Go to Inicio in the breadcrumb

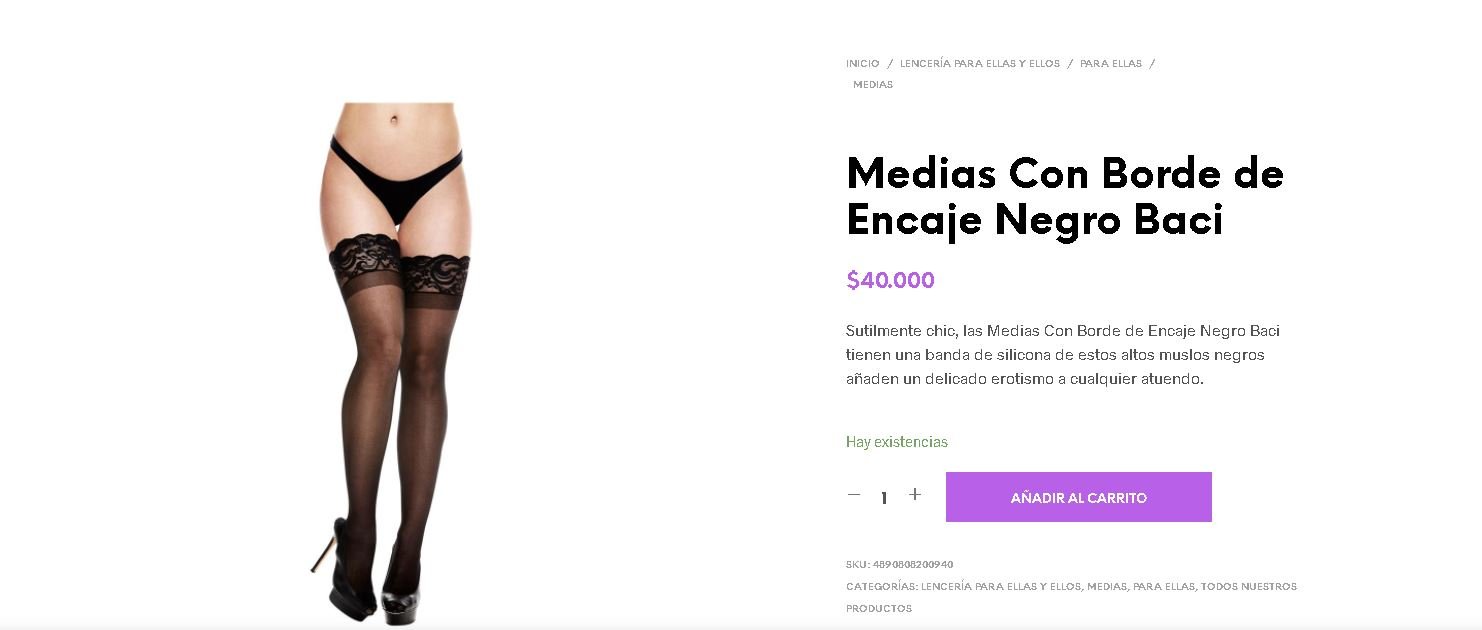(862, 63)
